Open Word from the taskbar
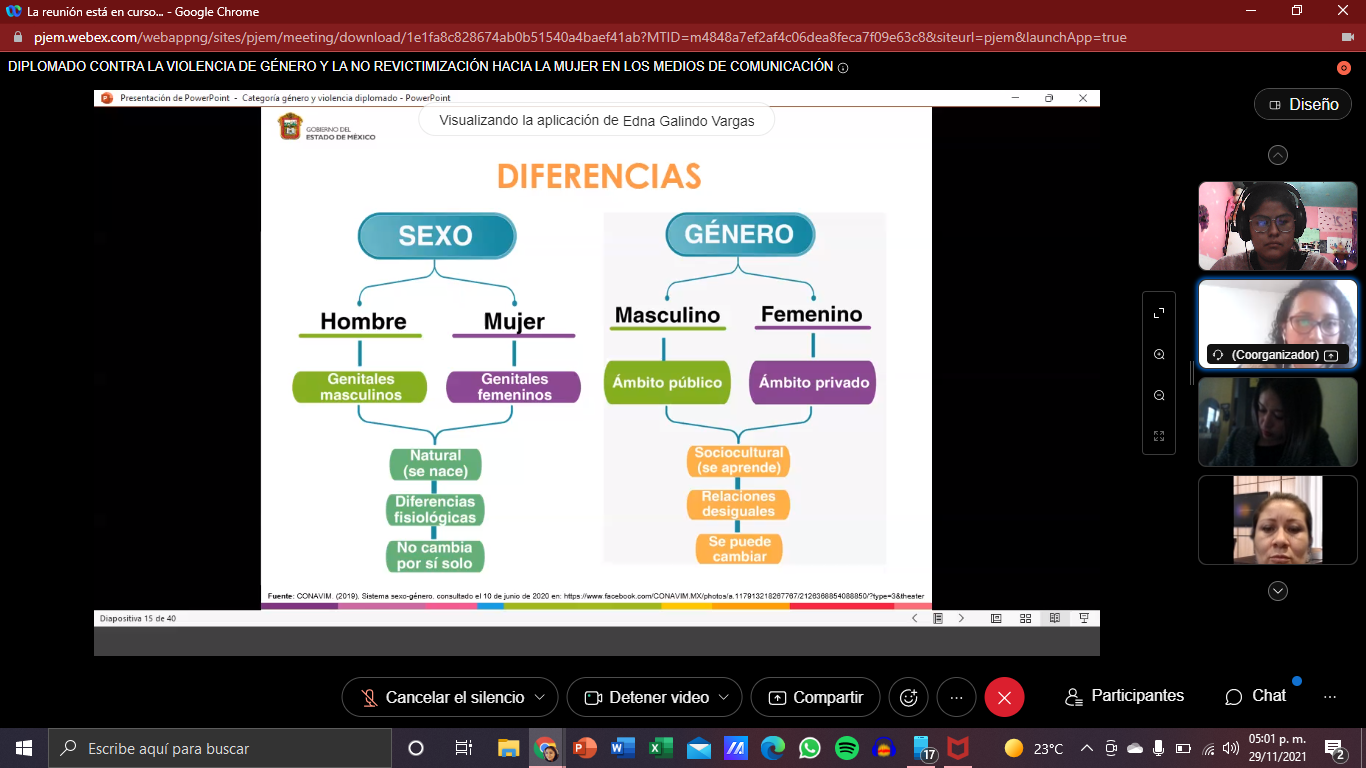The height and width of the screenshot is (768, 1366). point(622,748)
